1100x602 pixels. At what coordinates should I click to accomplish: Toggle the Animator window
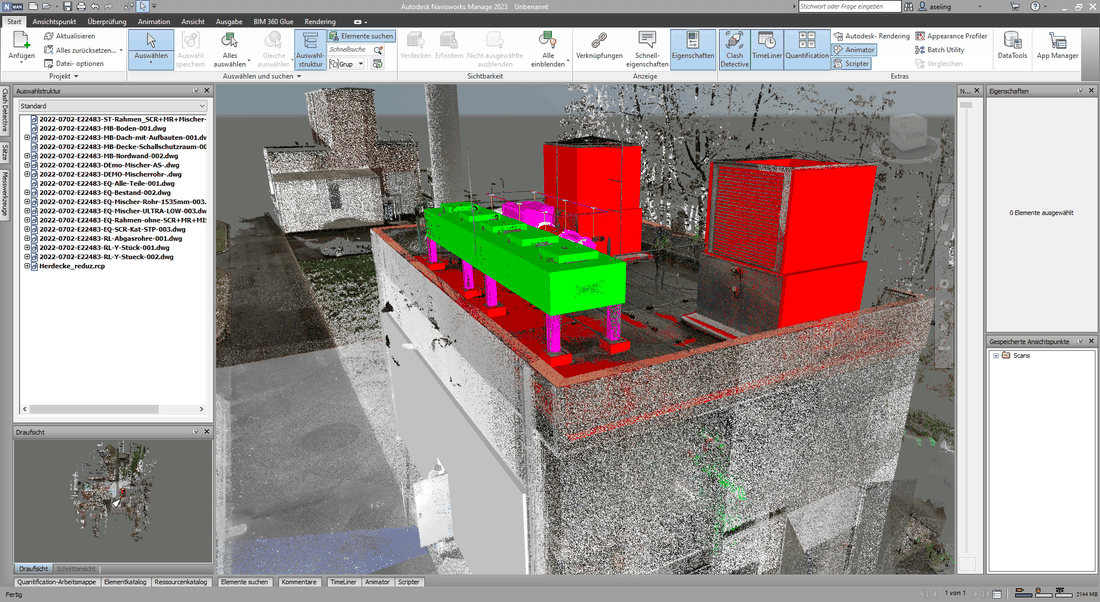pyautogui.click(x=854, y=50)
